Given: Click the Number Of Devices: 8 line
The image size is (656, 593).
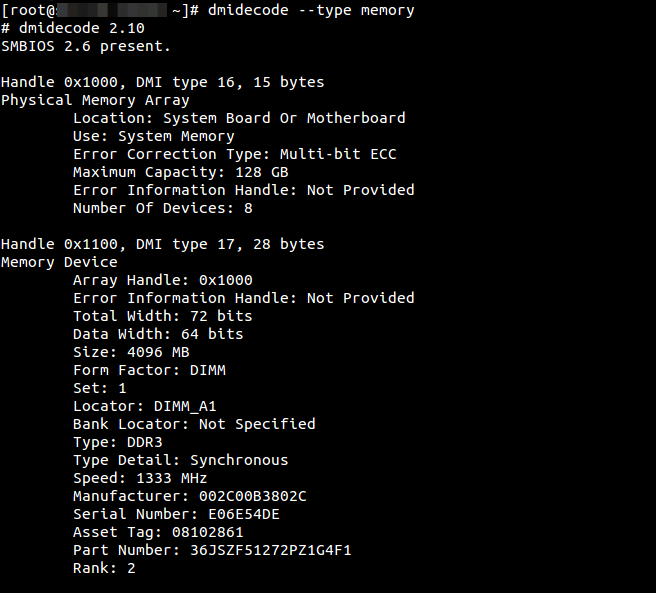Looking at the screenshot, I should (x=162, y=208).
